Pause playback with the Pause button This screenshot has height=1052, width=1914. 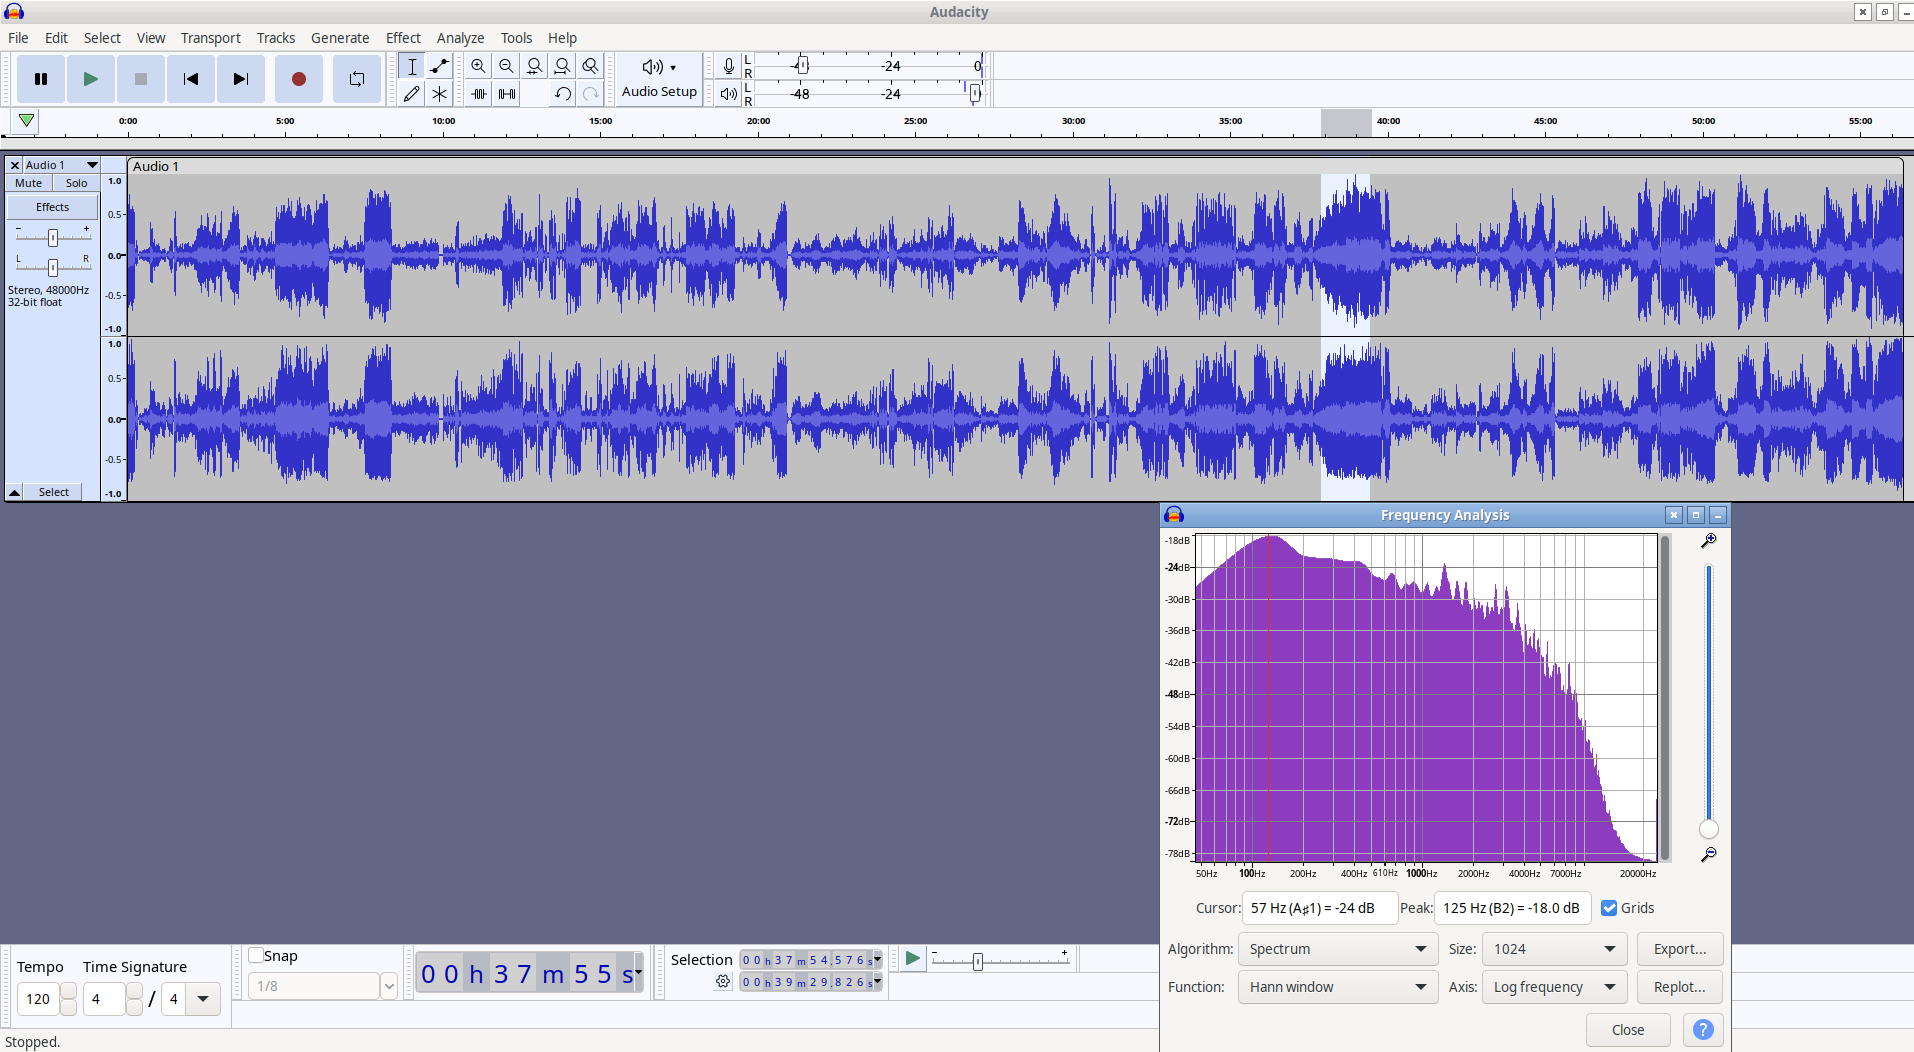tap(41, 79)
